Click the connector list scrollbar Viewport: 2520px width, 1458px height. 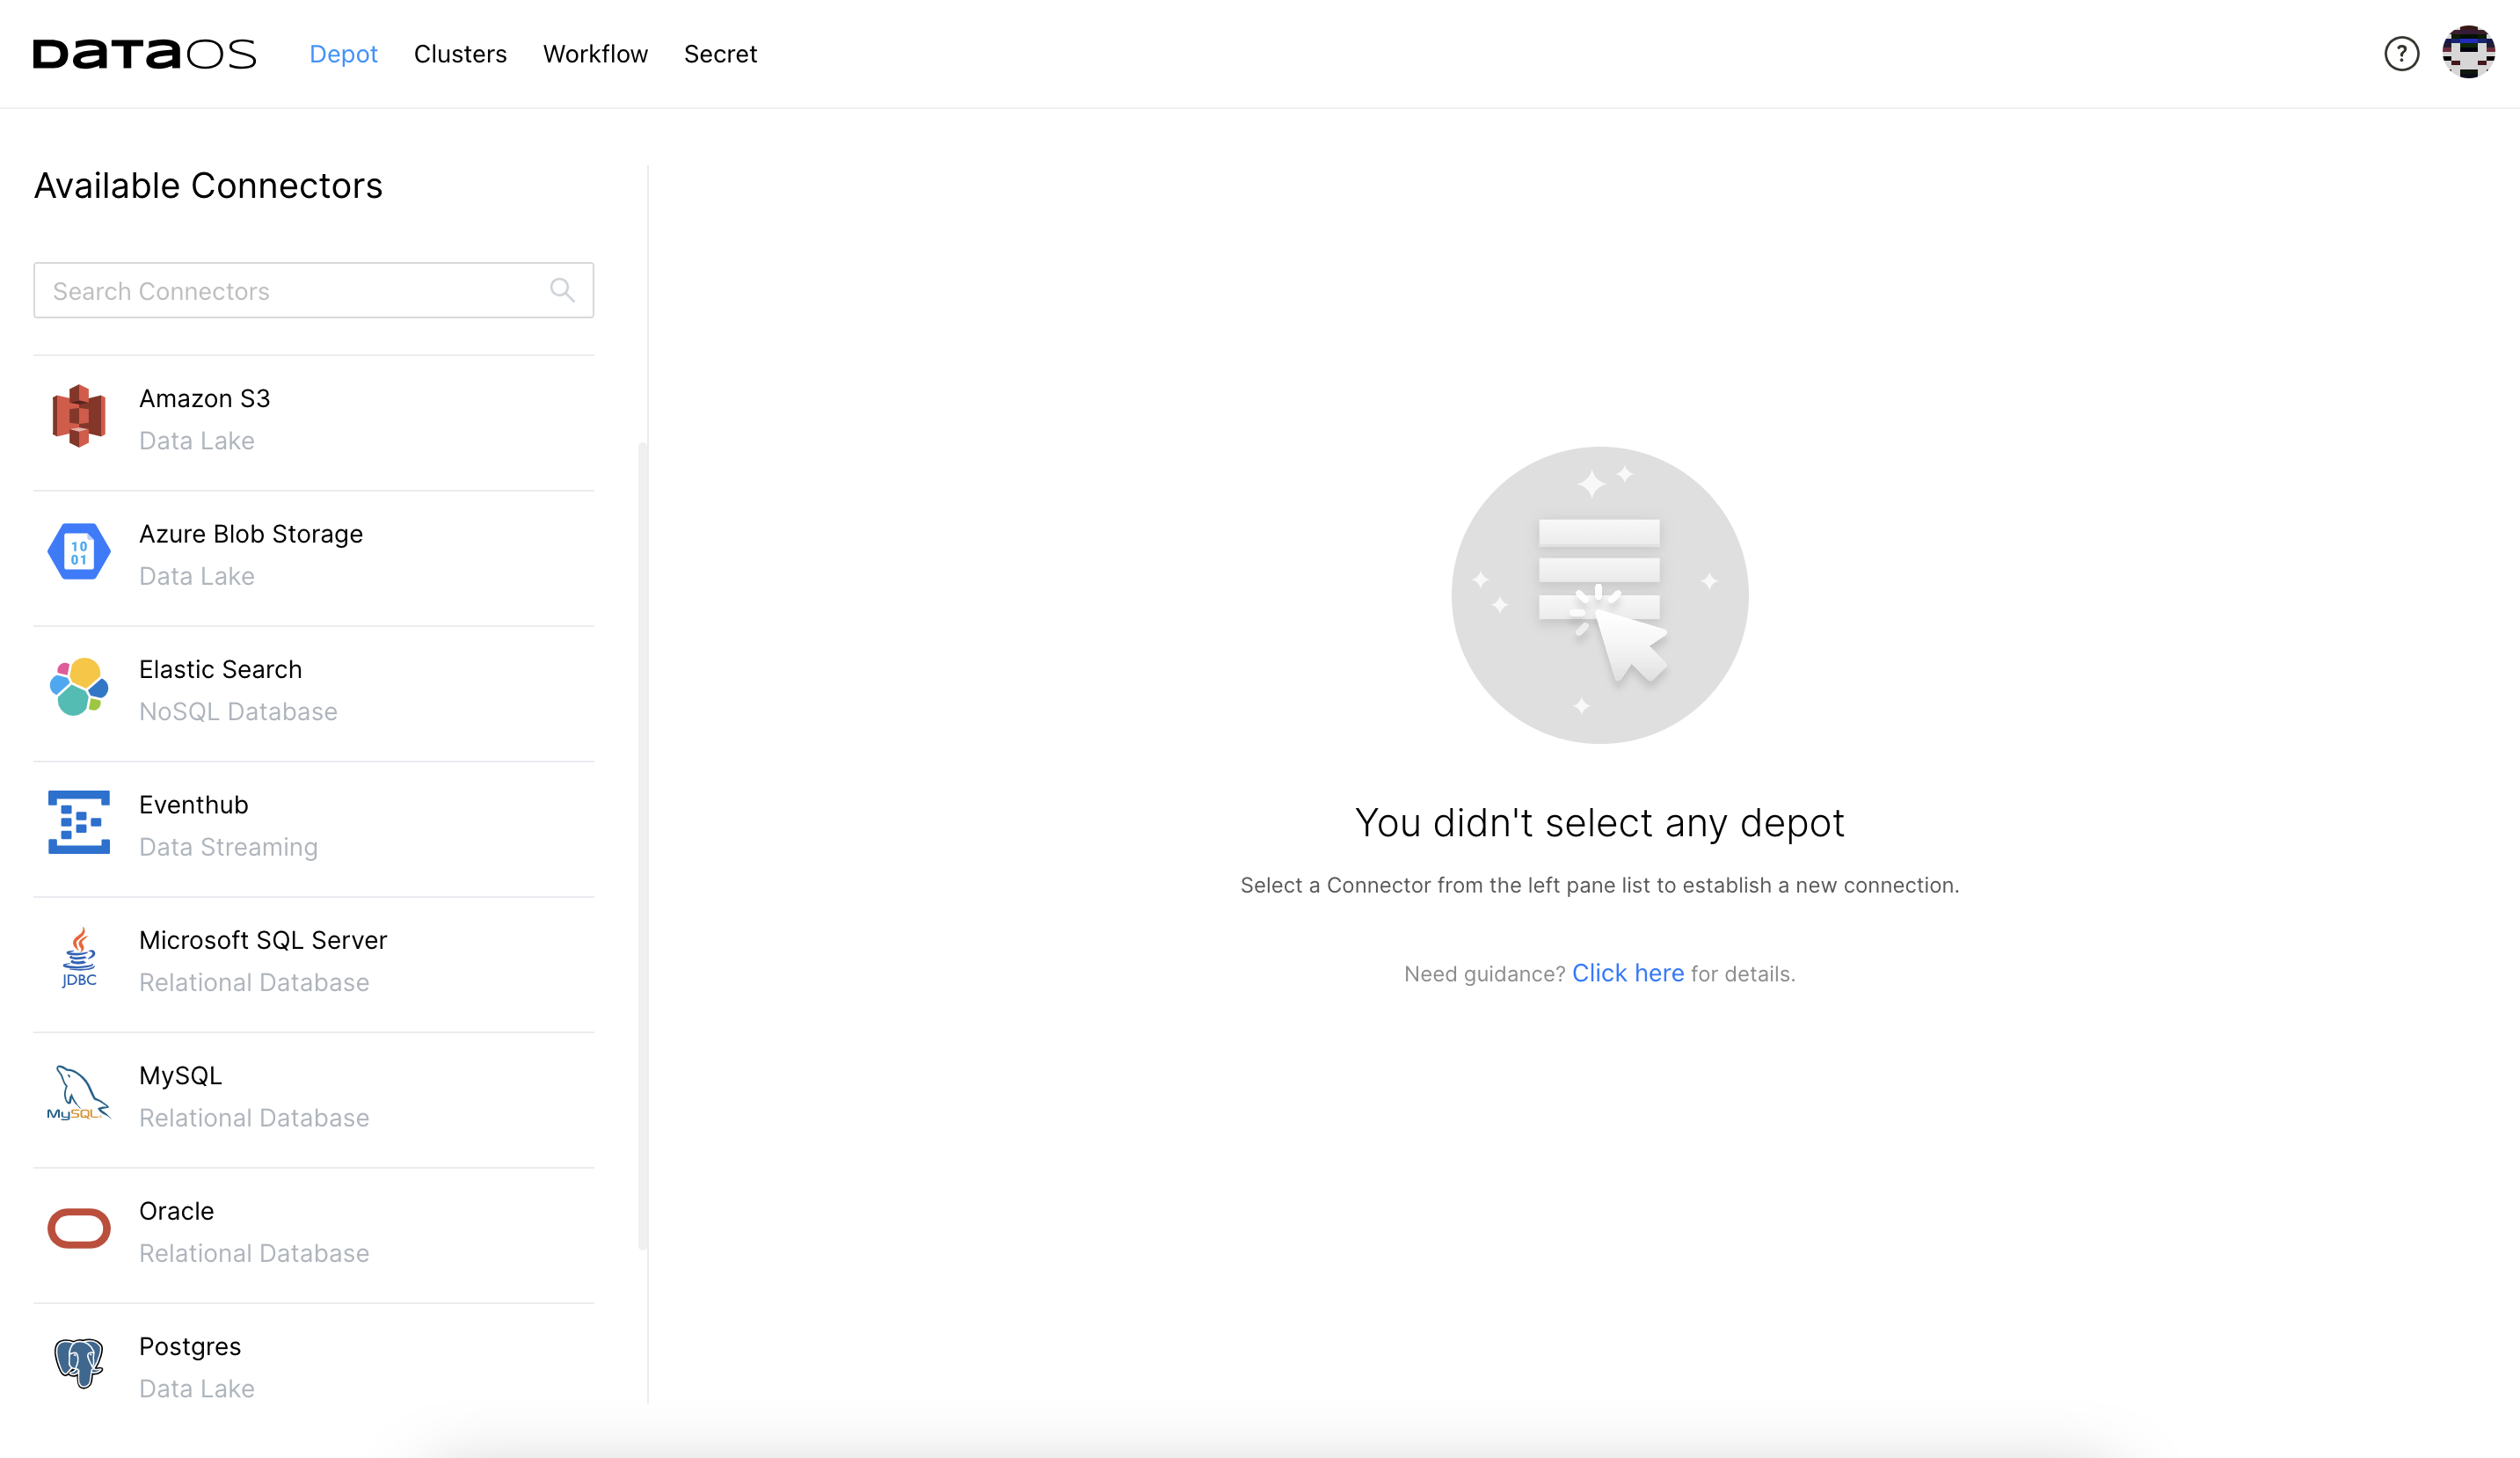[x=642, y=845]
